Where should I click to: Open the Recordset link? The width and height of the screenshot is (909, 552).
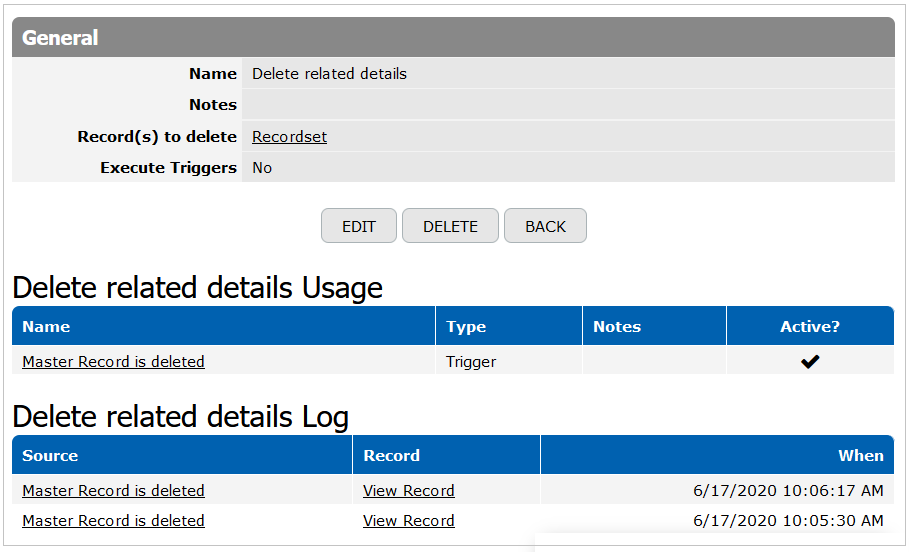pyautogui.click(x=289, y=137)
